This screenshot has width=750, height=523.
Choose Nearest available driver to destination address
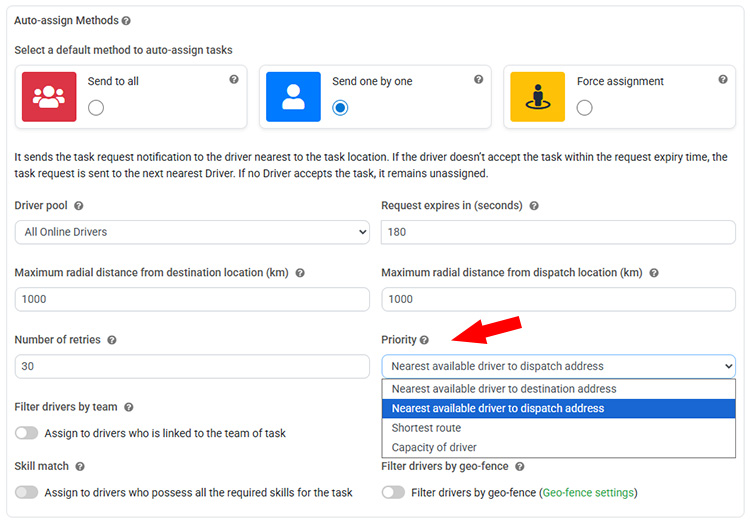504,389
